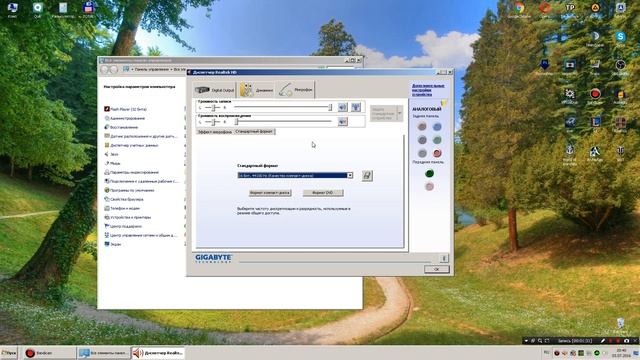Open Программы по умолчанию in Control Panel
Image resolution: width=640 pixels, height=360 pixels.
pyautogui.click(x=129, y=190)
